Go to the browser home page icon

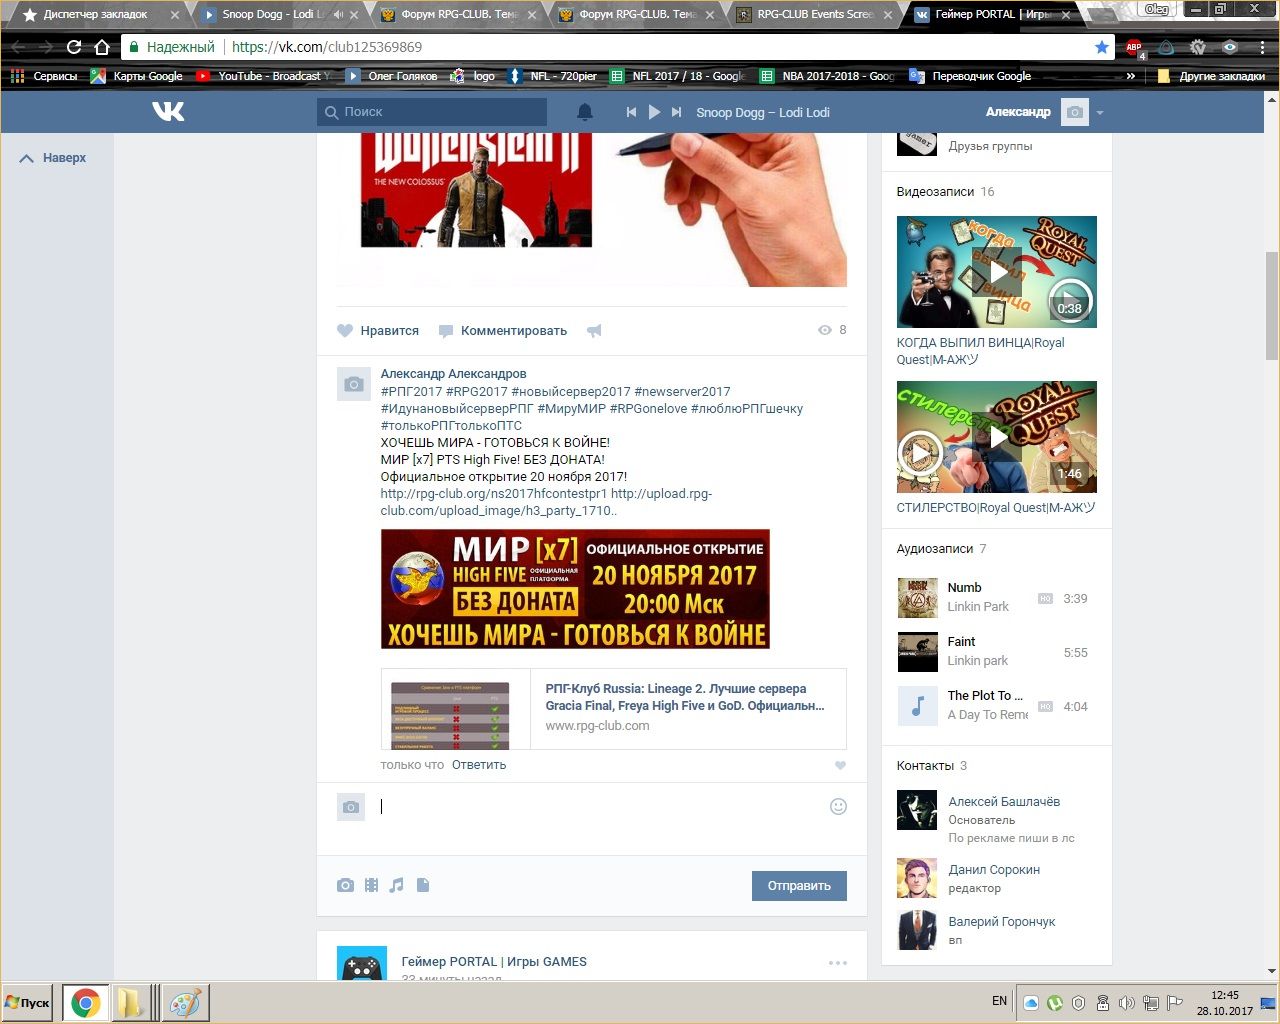click(x=102, y=47)
